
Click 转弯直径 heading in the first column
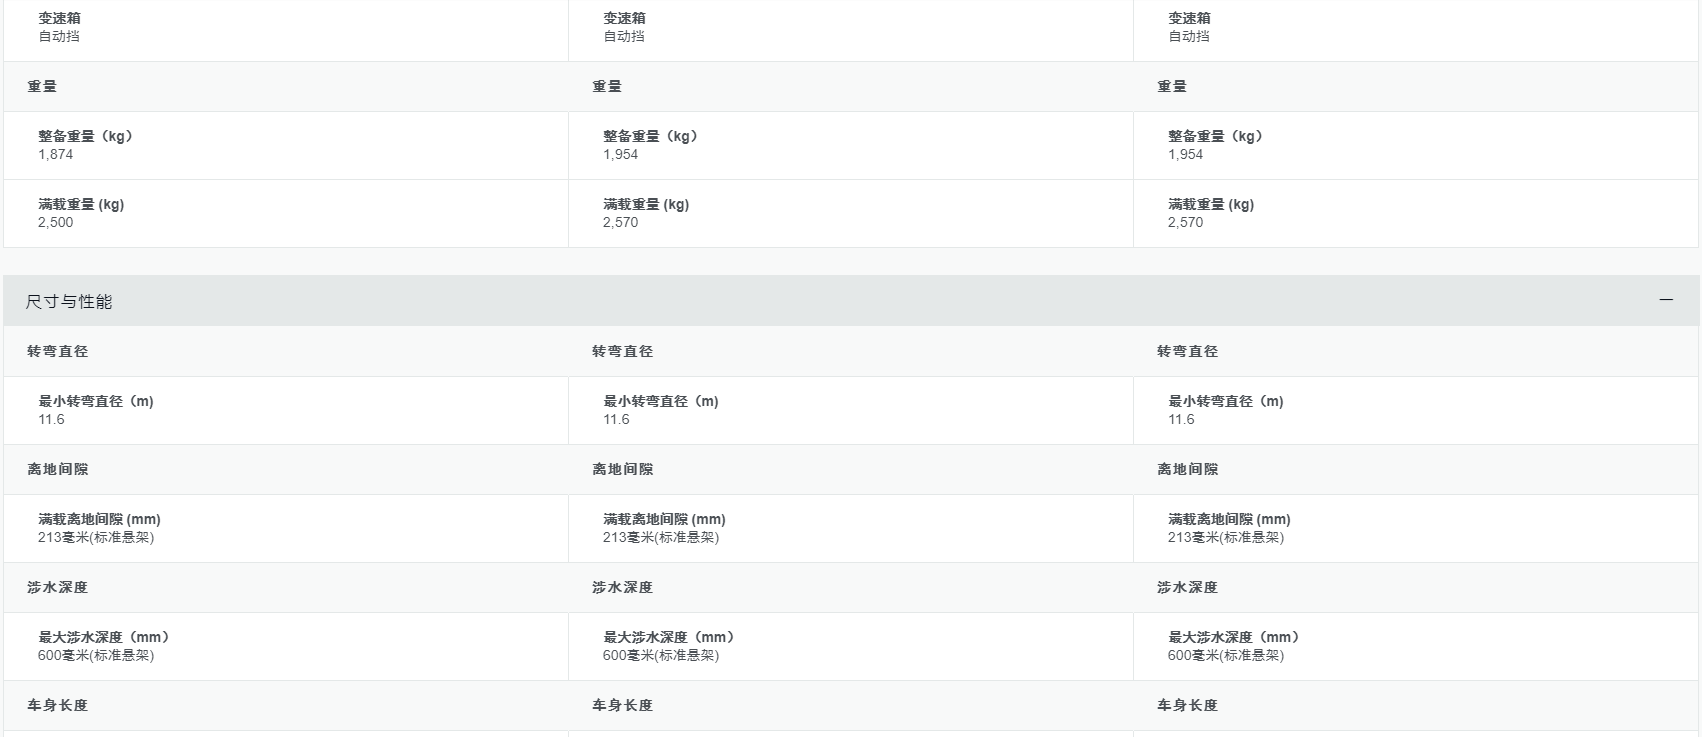[x=58, y=351]
